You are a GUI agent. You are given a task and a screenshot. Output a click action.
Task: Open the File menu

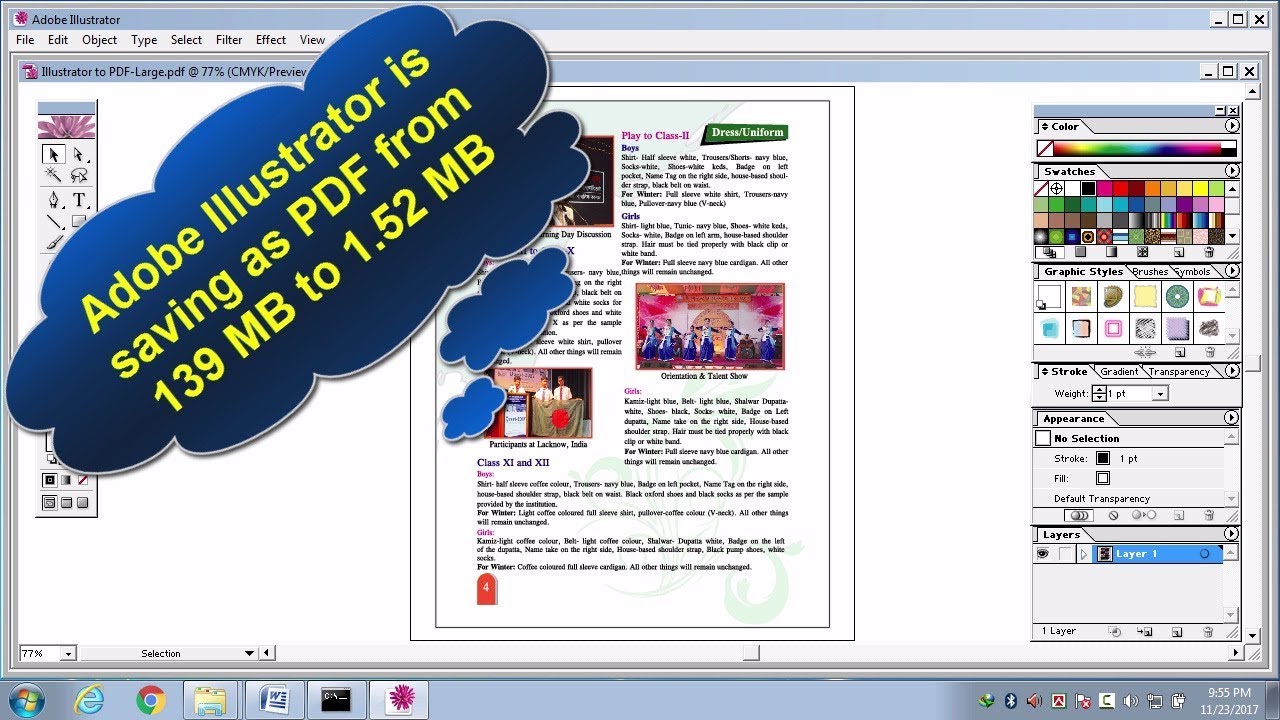click(25, 40)
